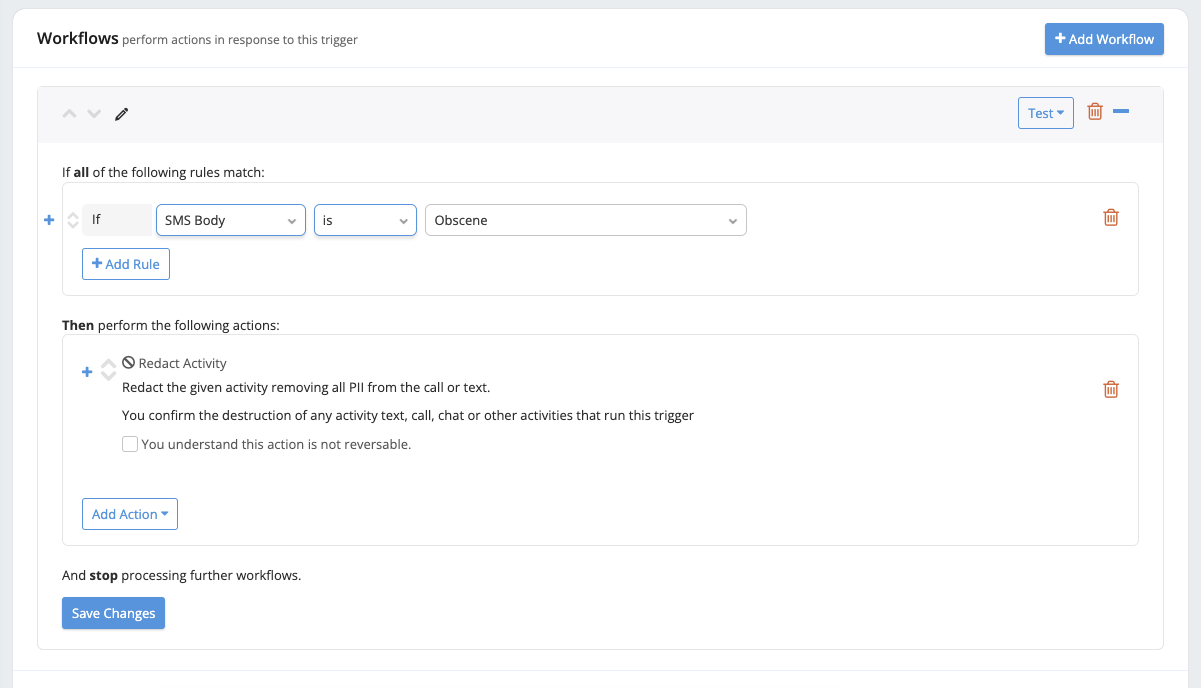Image resolution: width=1201 pixels, height=688 pixels.
Task: Move the workflow down with the down chevron
Action: pyautogui.click(x=94, y=114)
